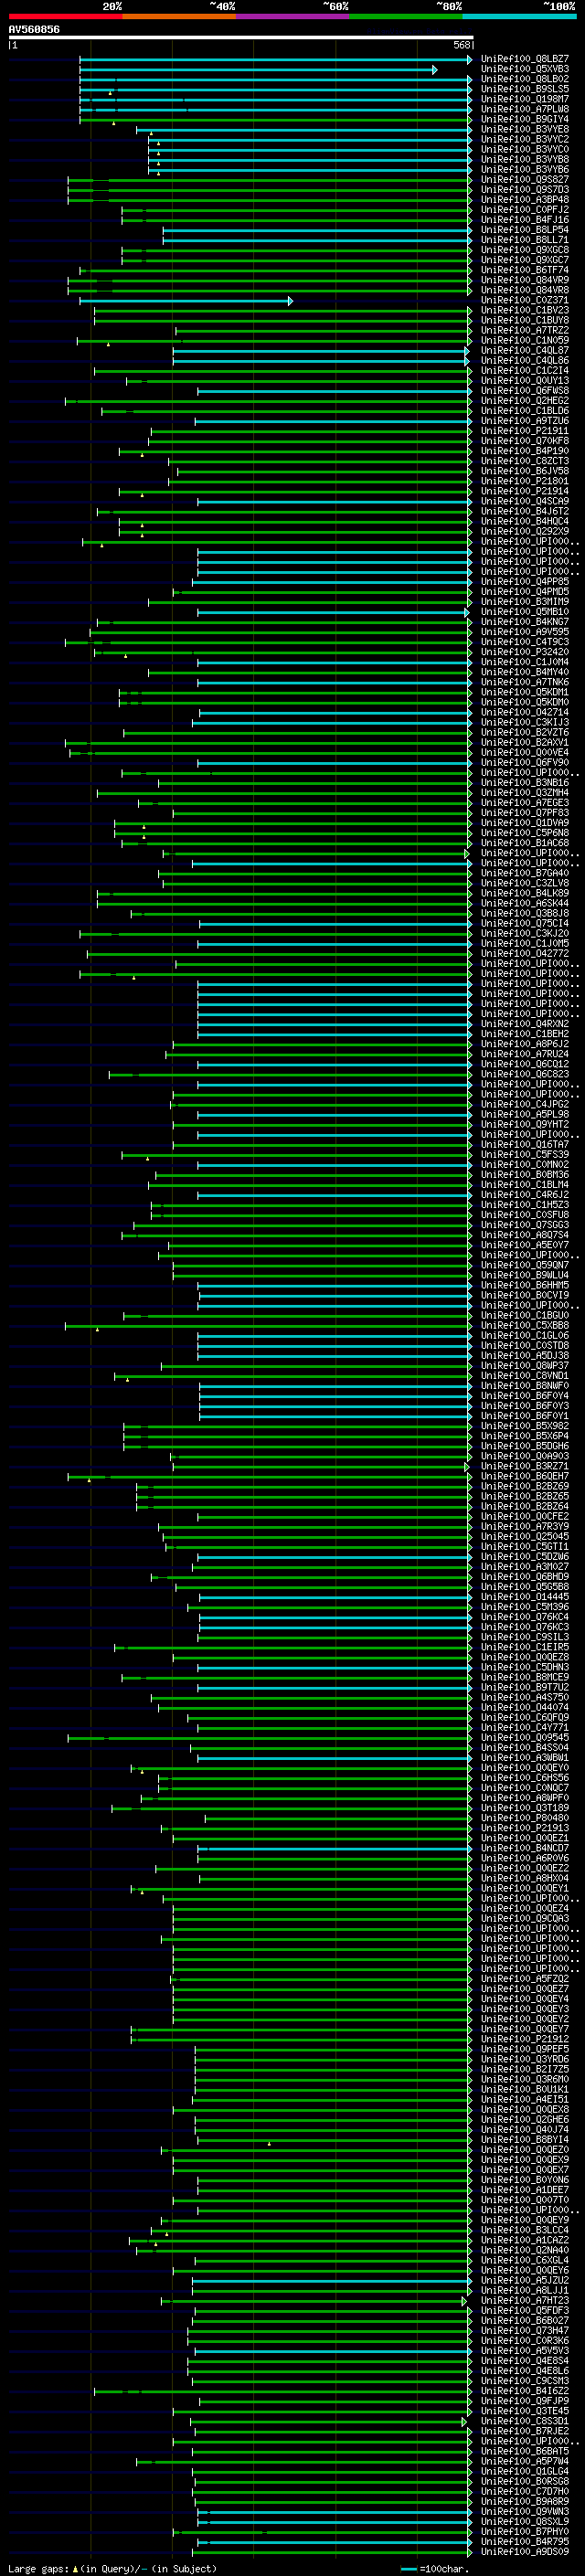This screenshot has width=585, height=2576.
Task: Click the red 20% identity legend bar
Action: click(x=65, y=16)
